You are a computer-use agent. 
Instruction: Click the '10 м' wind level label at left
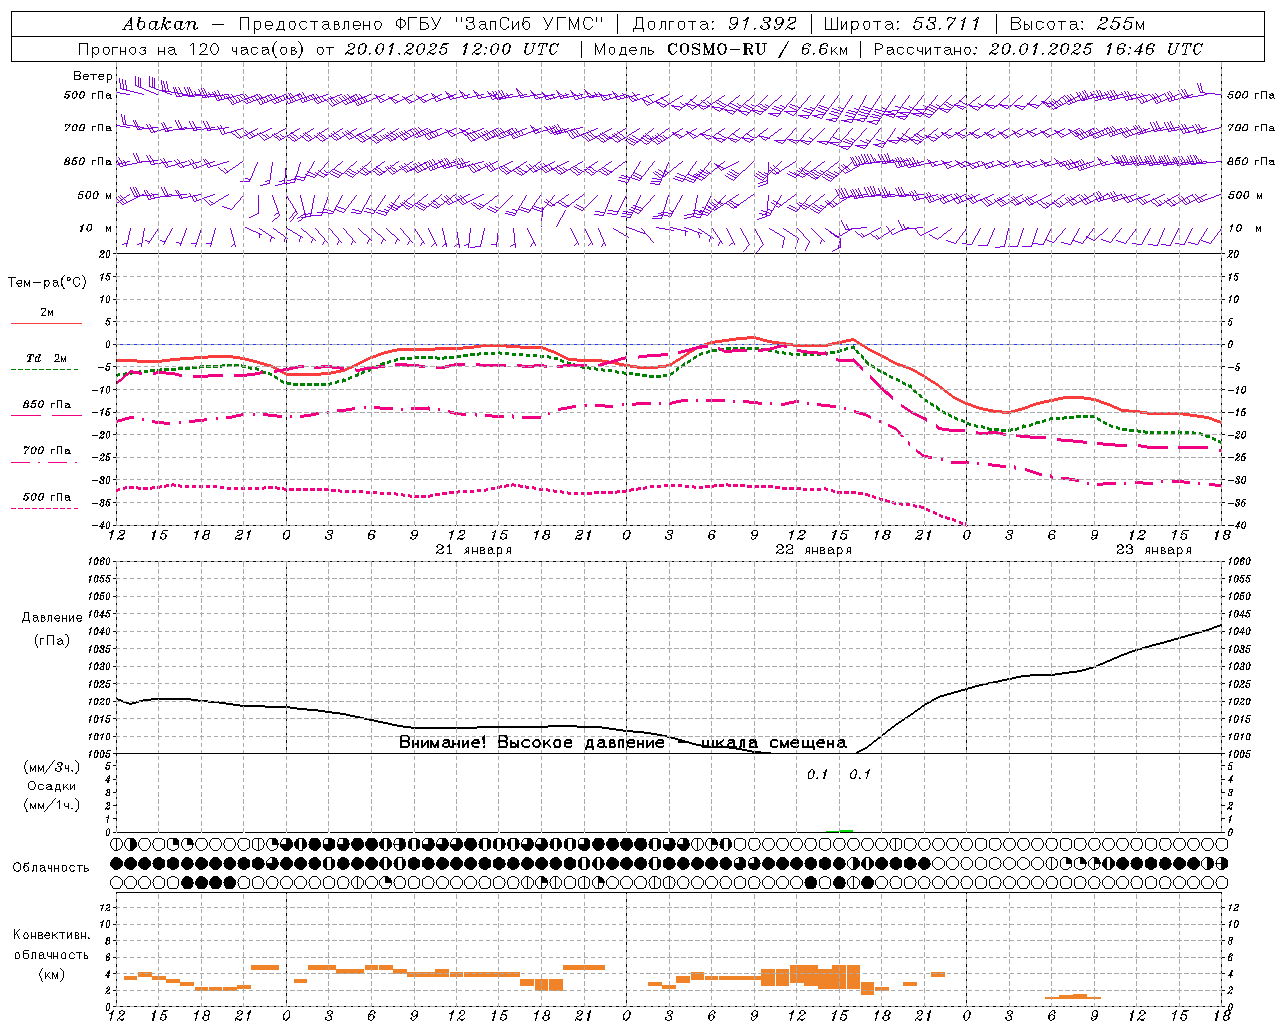pyautogui.click(x=95, y=229)
